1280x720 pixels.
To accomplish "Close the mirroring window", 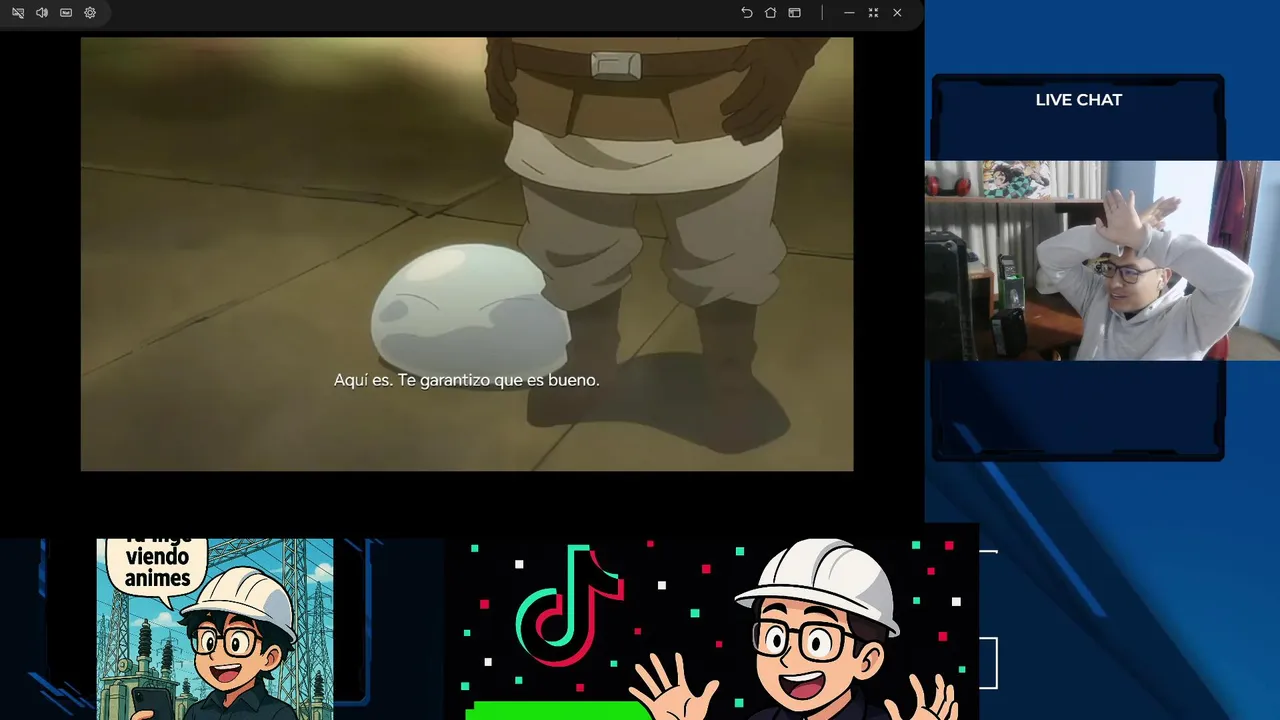I will pos(897,13).
